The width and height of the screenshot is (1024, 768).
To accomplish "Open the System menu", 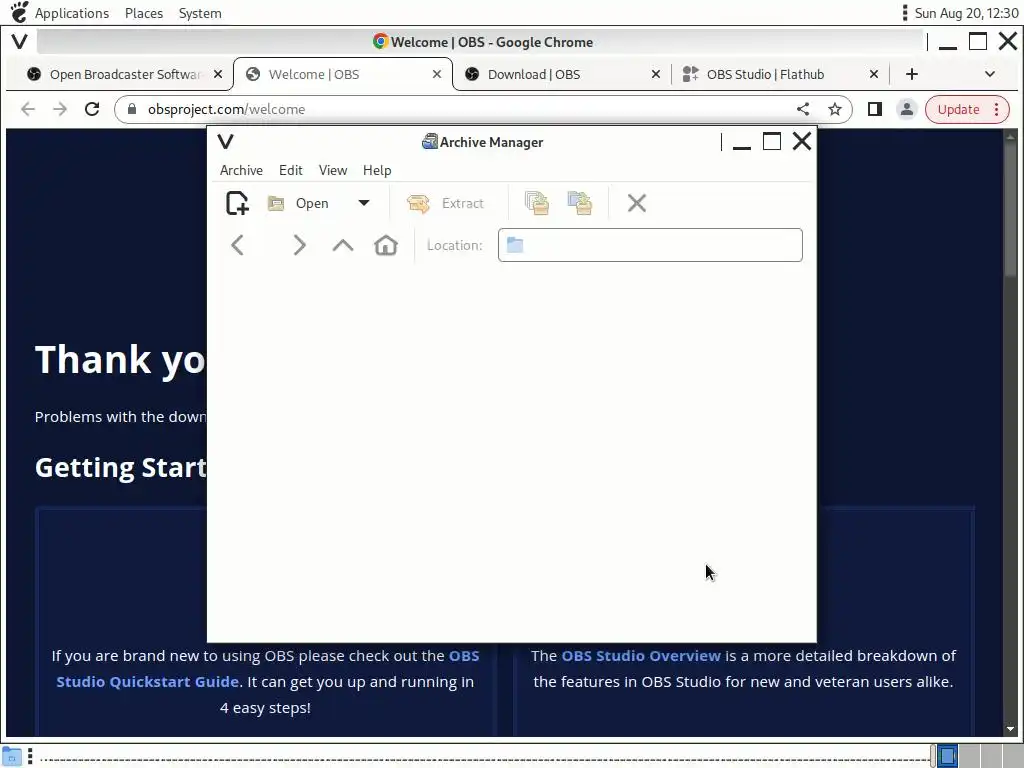I will click(x=200, y=13).
